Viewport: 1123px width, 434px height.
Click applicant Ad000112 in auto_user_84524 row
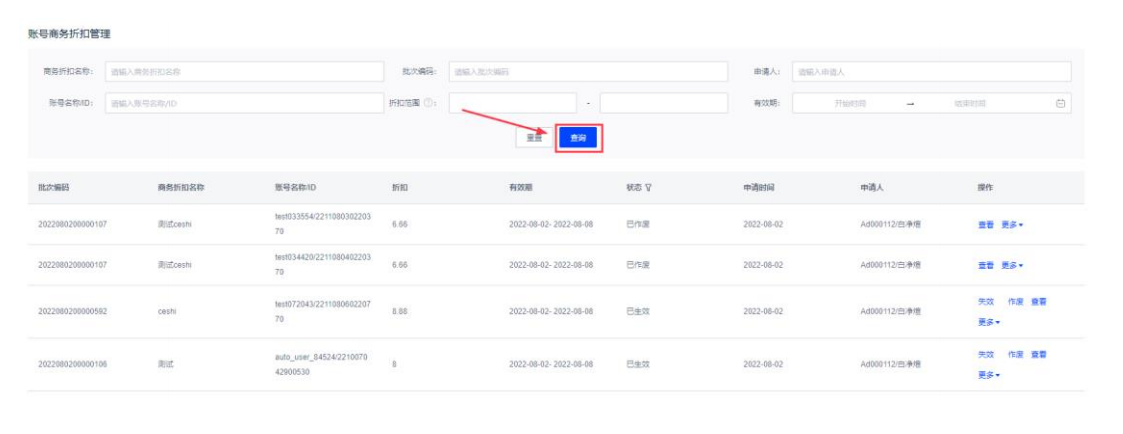click(x=890, y=365)
